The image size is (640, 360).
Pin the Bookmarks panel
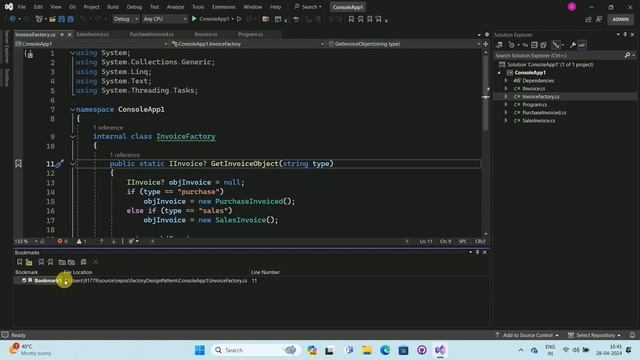coord(478,252)
